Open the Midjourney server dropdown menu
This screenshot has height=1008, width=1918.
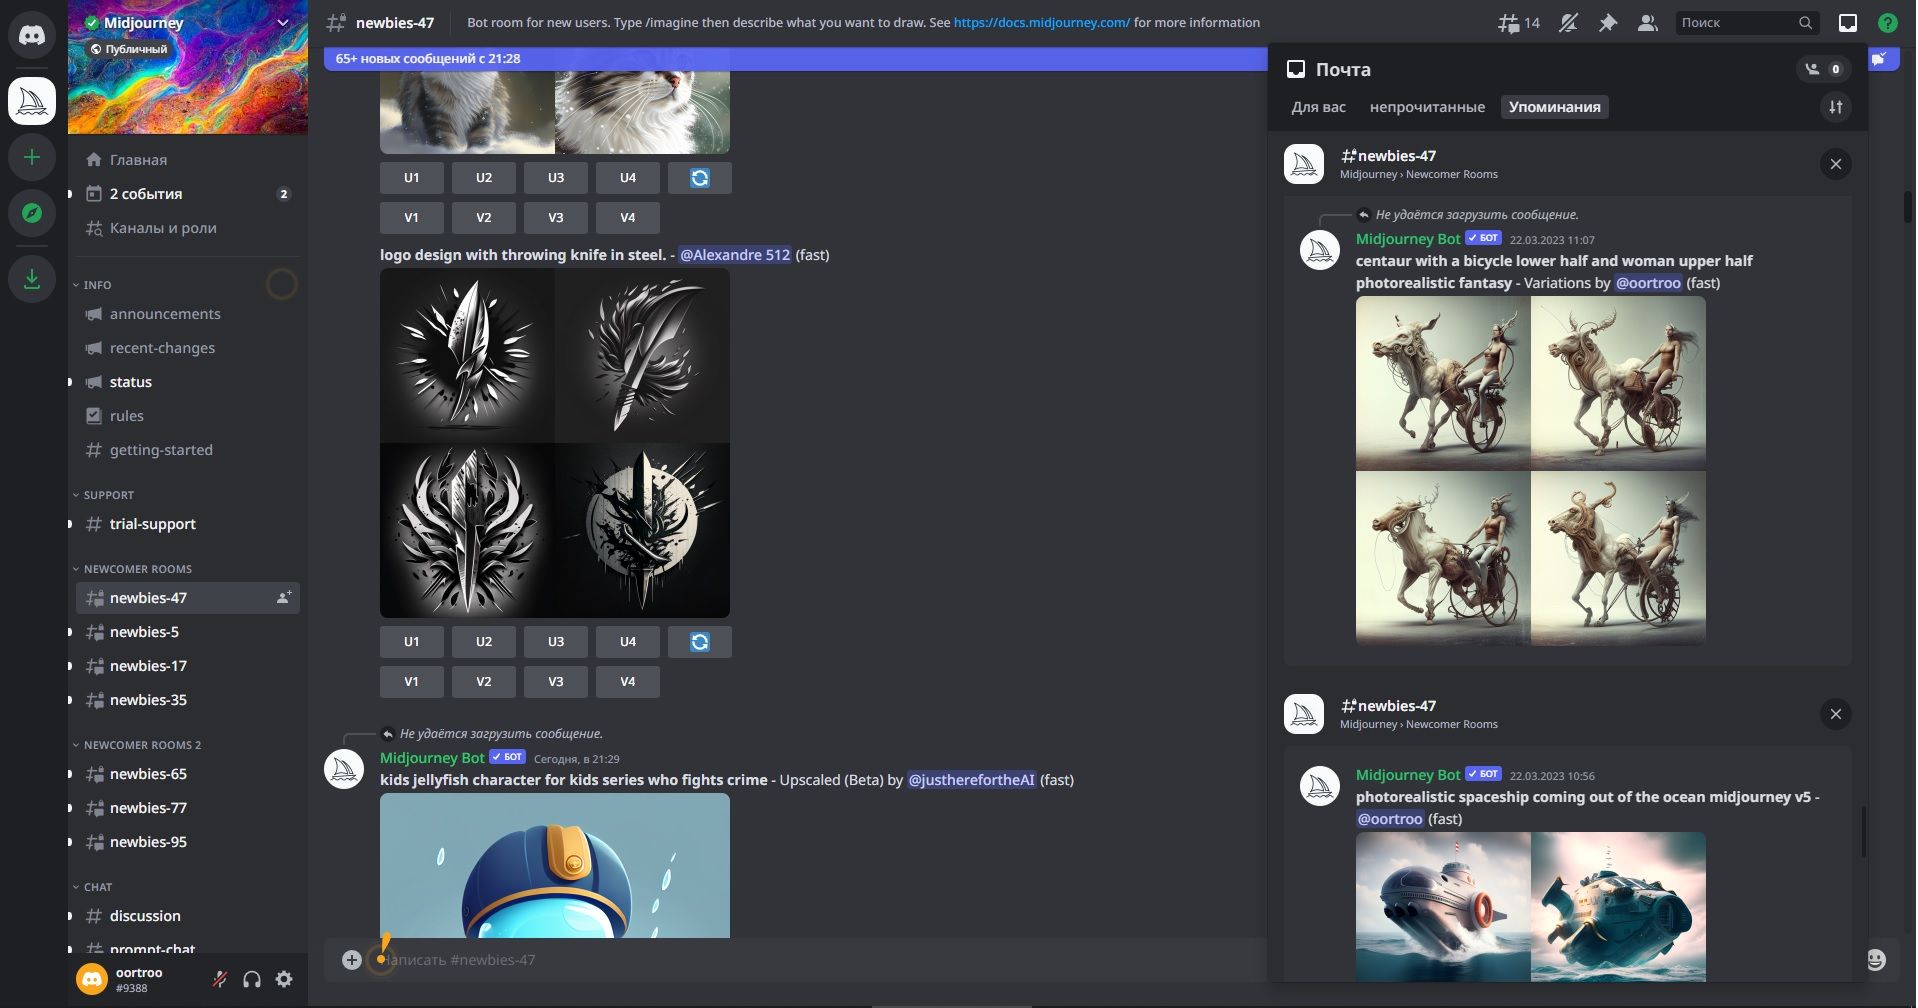click(x=283, y=23)
